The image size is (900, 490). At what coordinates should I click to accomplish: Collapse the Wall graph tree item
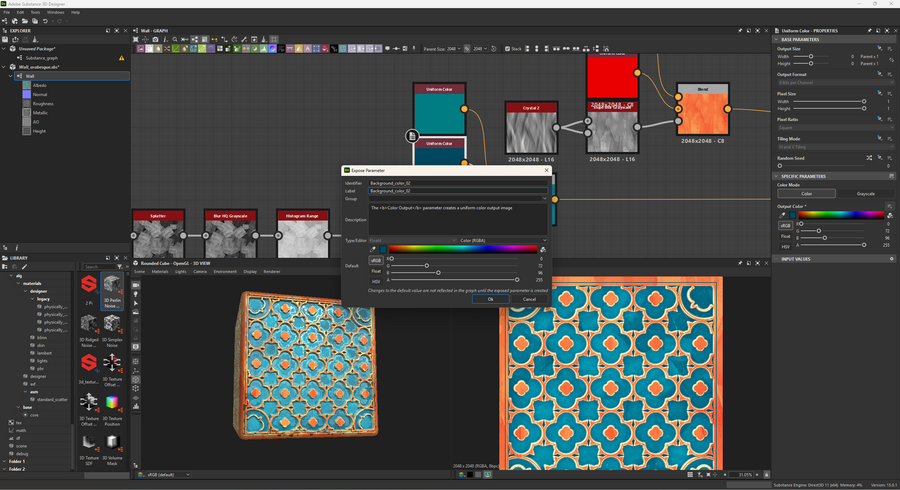[x=11, y=76]
